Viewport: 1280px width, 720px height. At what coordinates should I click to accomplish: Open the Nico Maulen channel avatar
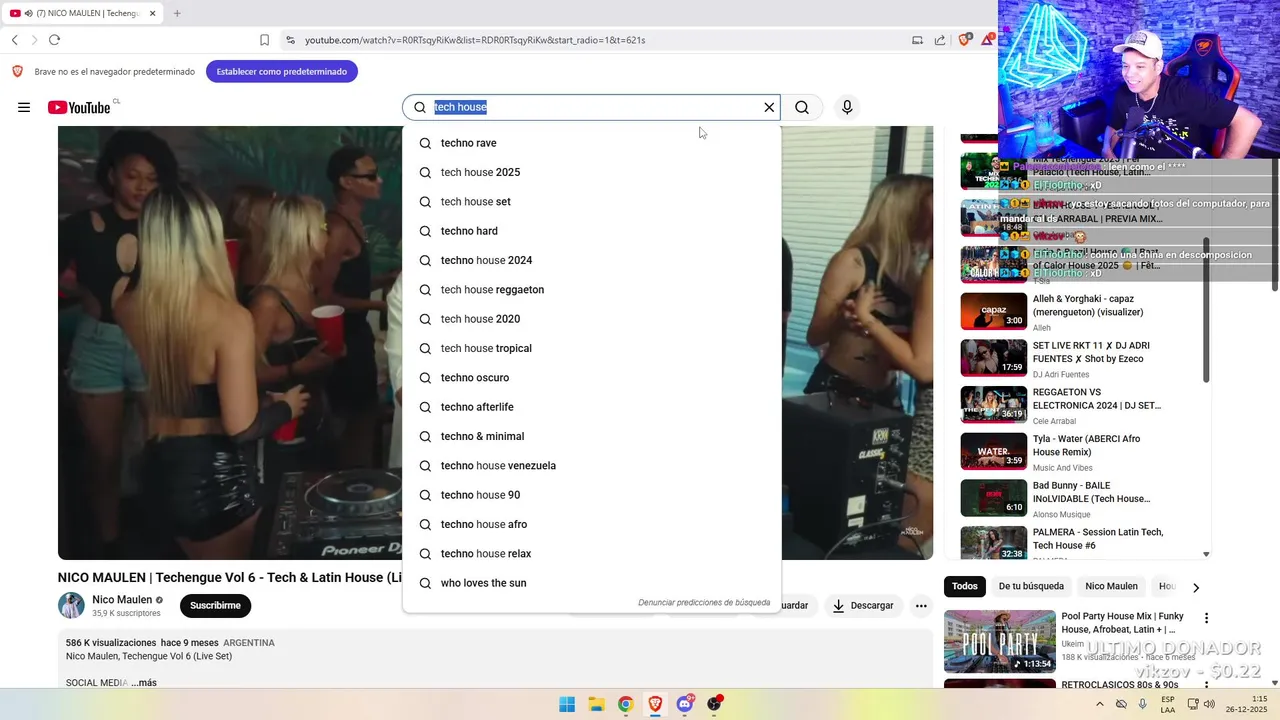(x=71, y=605)
